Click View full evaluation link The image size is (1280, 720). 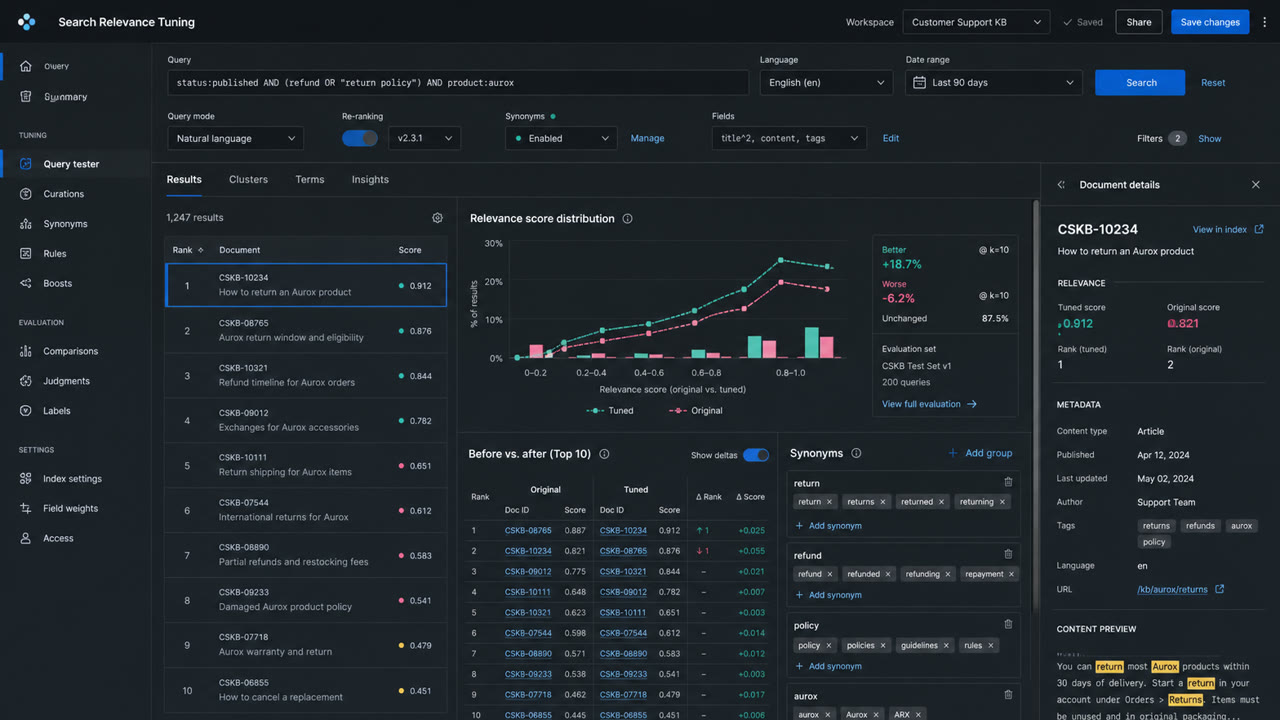929,404
